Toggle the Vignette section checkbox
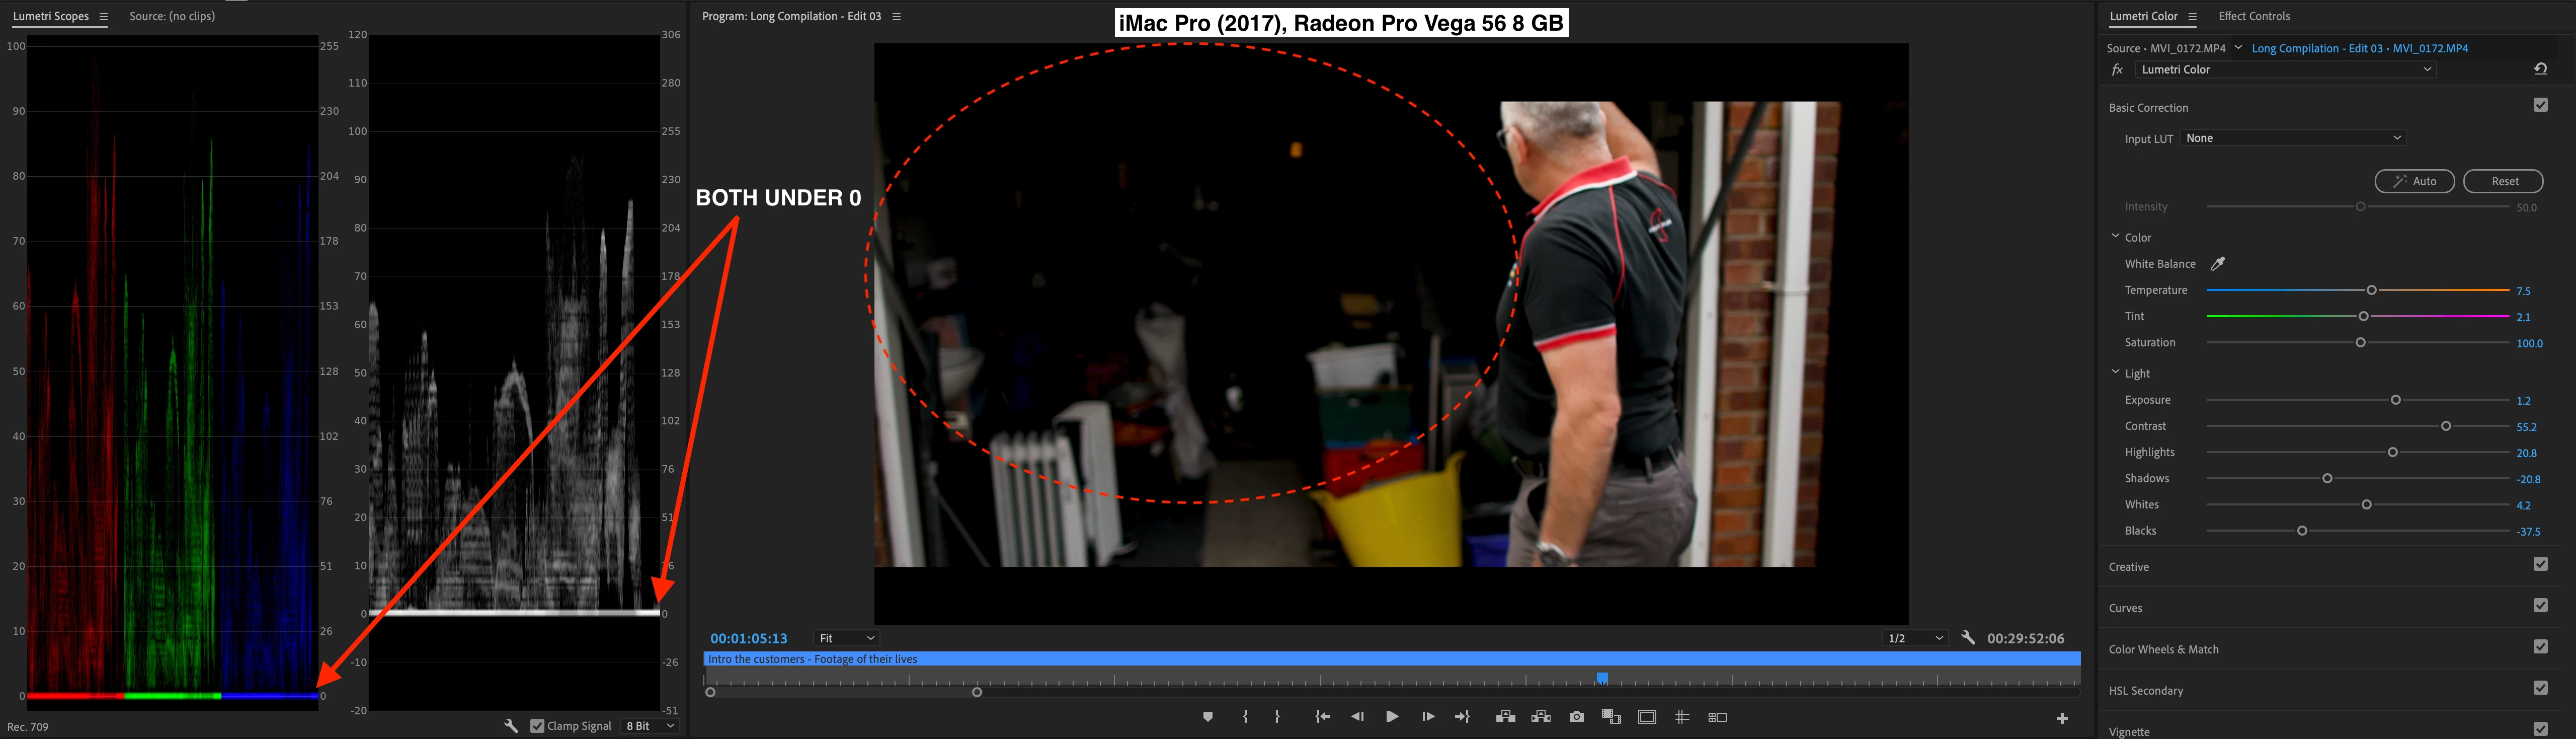The height and width of the screenshot is (739, 2576). pyautogui.click(x=2540, y=729)
